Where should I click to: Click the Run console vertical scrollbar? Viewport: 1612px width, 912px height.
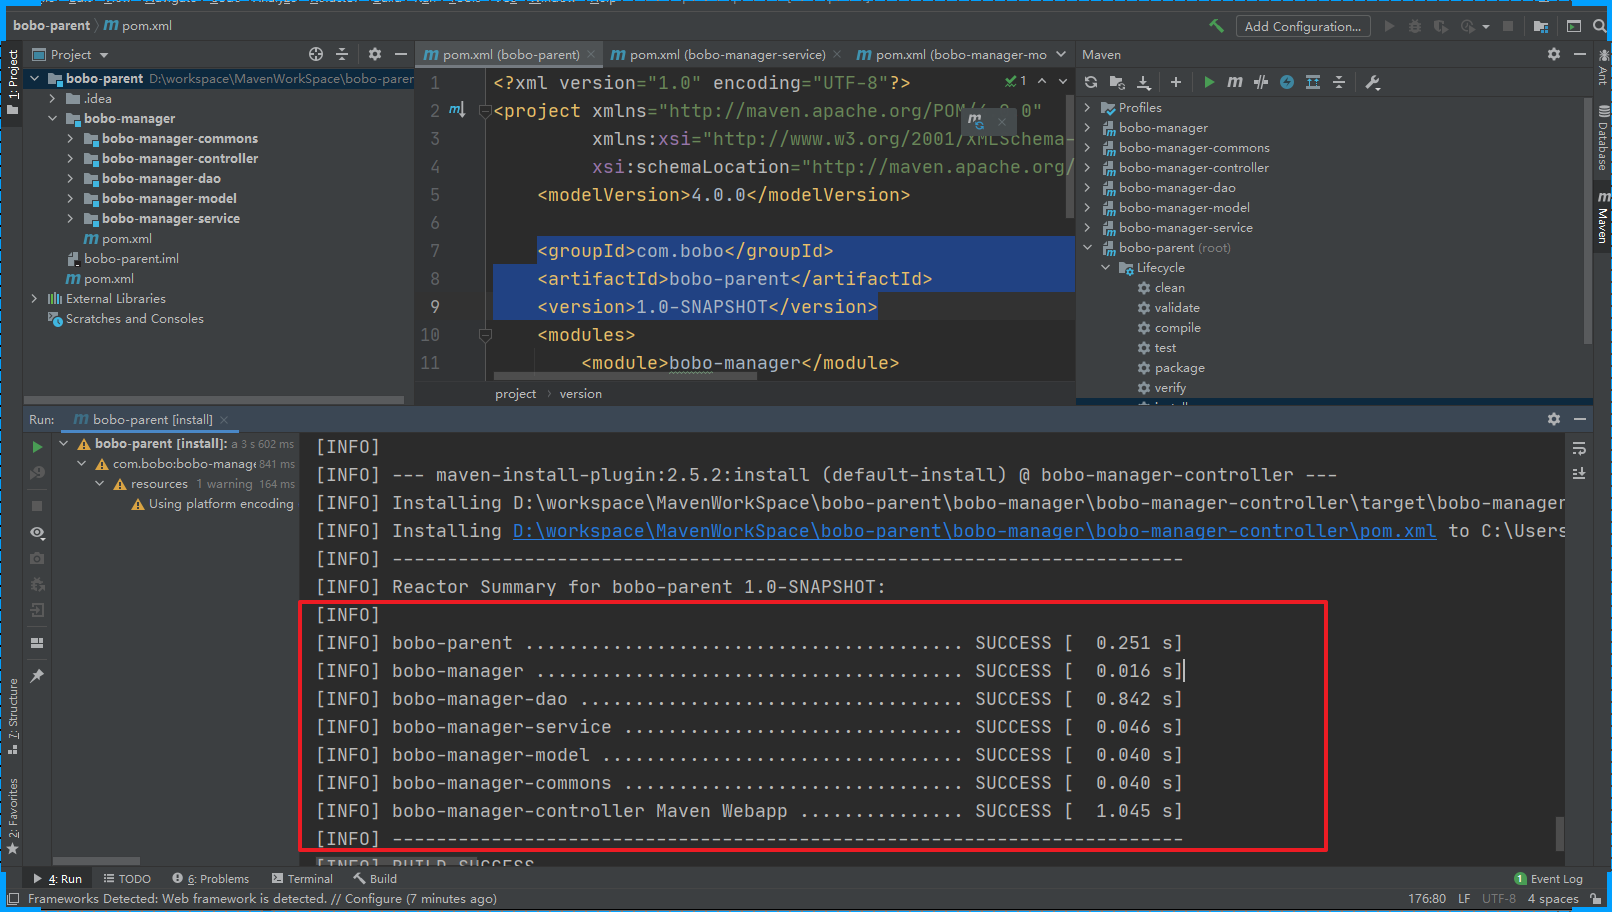coord(1560,834)
